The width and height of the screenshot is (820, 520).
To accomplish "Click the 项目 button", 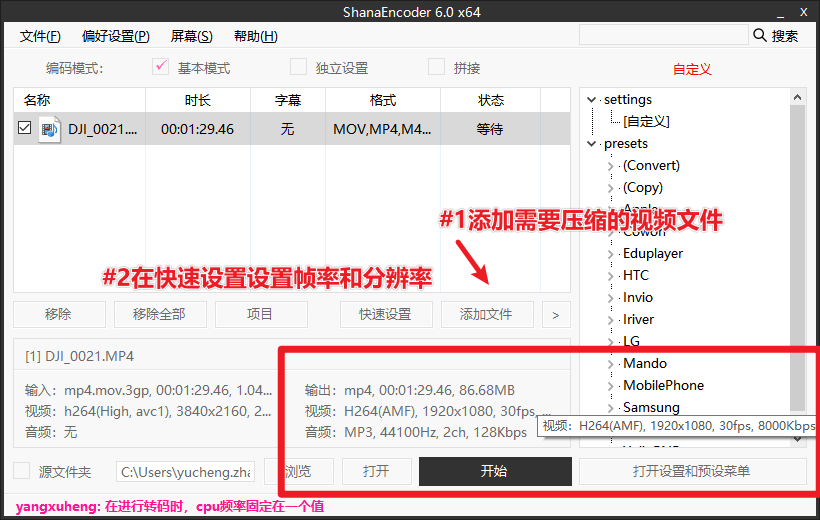I will [261, 314].
